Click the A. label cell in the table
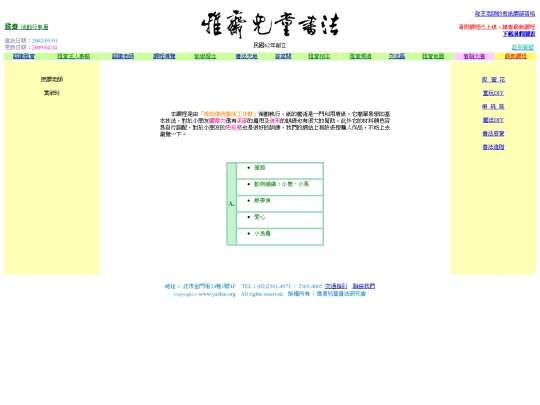Image resolution: width=540 pixels, height=405 pixels. click(231, 204)
